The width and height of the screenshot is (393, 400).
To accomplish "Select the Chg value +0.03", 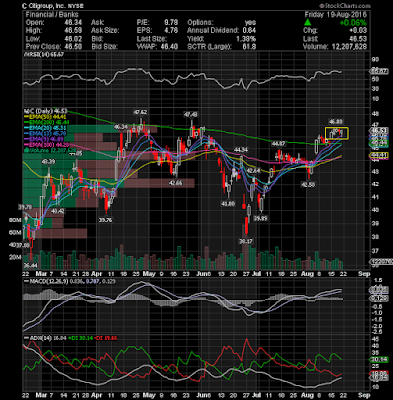I will (x=359, y=31).
